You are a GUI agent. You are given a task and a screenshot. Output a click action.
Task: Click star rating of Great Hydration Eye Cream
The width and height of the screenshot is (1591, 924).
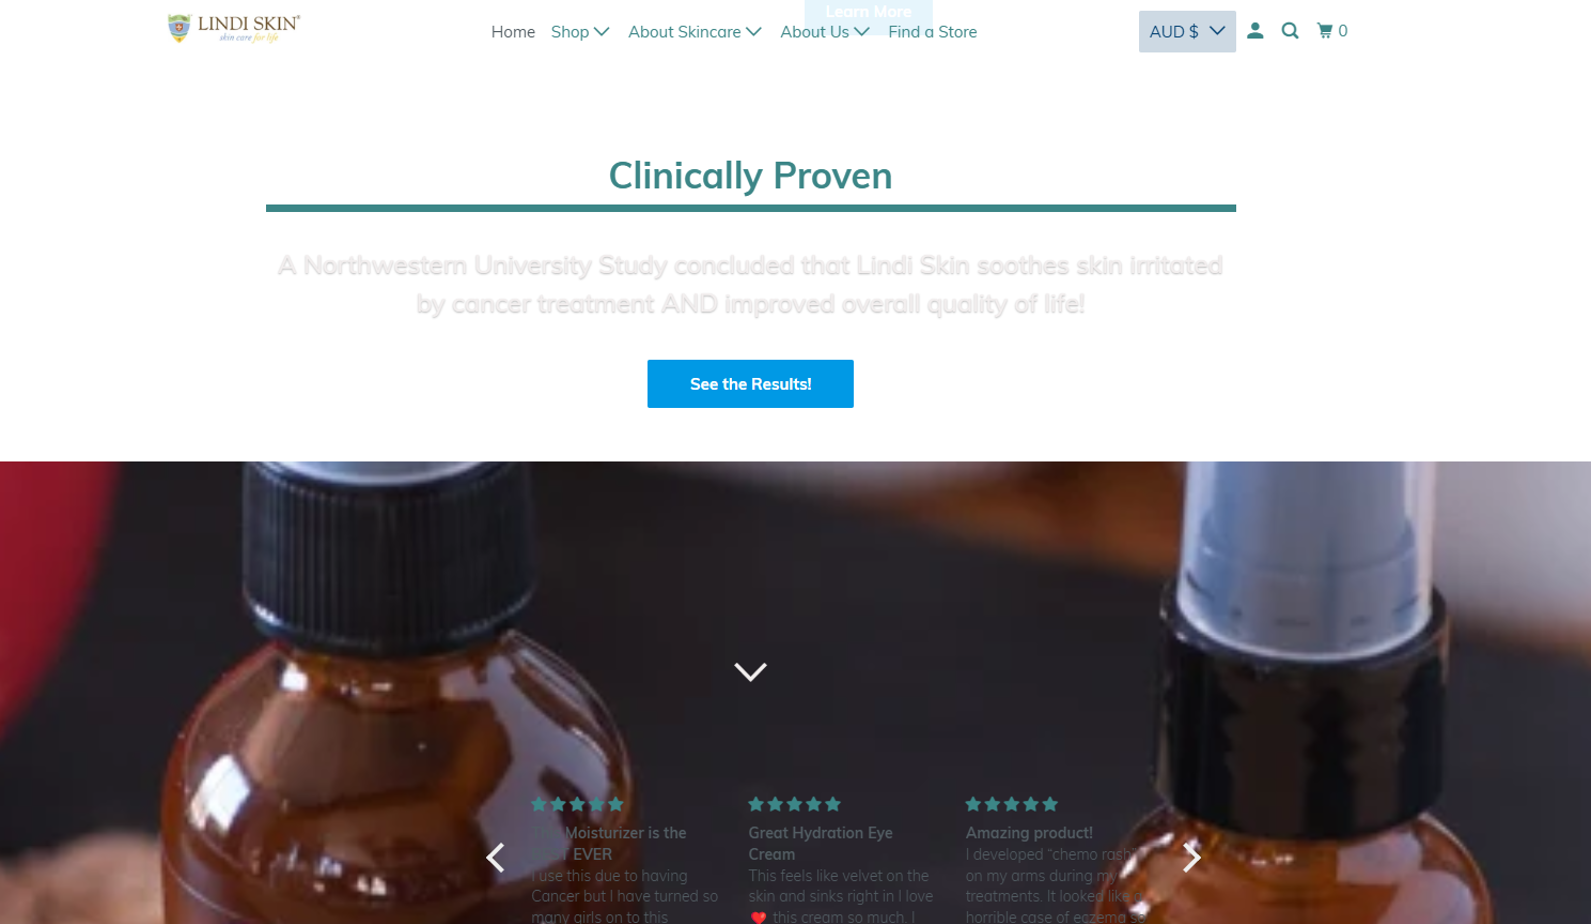(x=795, y=804)
